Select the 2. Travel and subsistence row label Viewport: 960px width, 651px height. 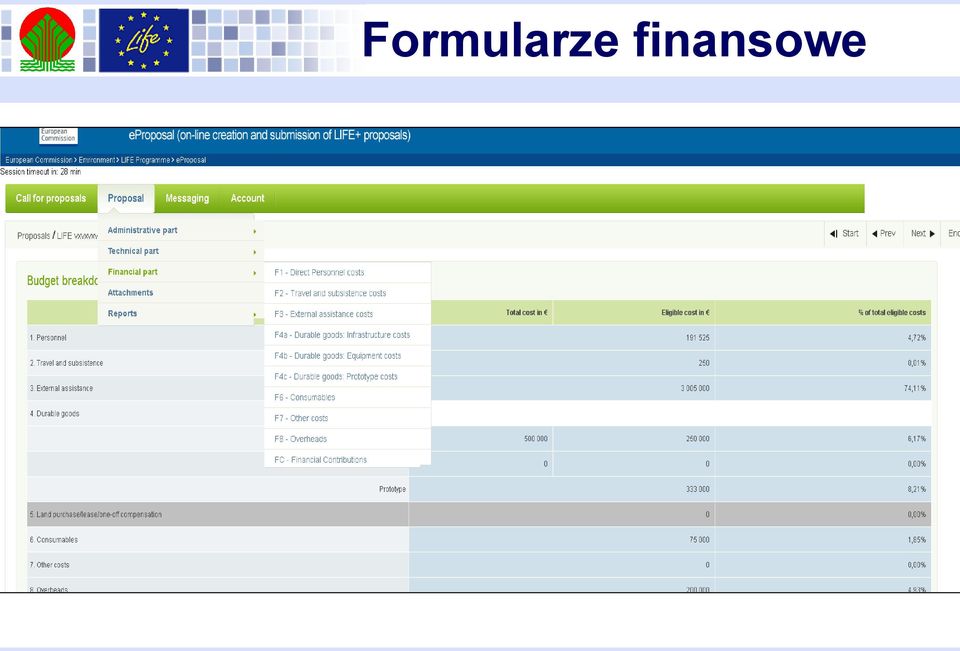pos(66,363)
